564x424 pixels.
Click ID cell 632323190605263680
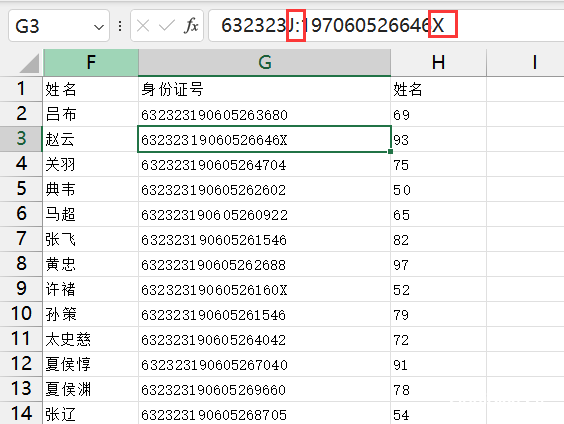click(264, 114)
